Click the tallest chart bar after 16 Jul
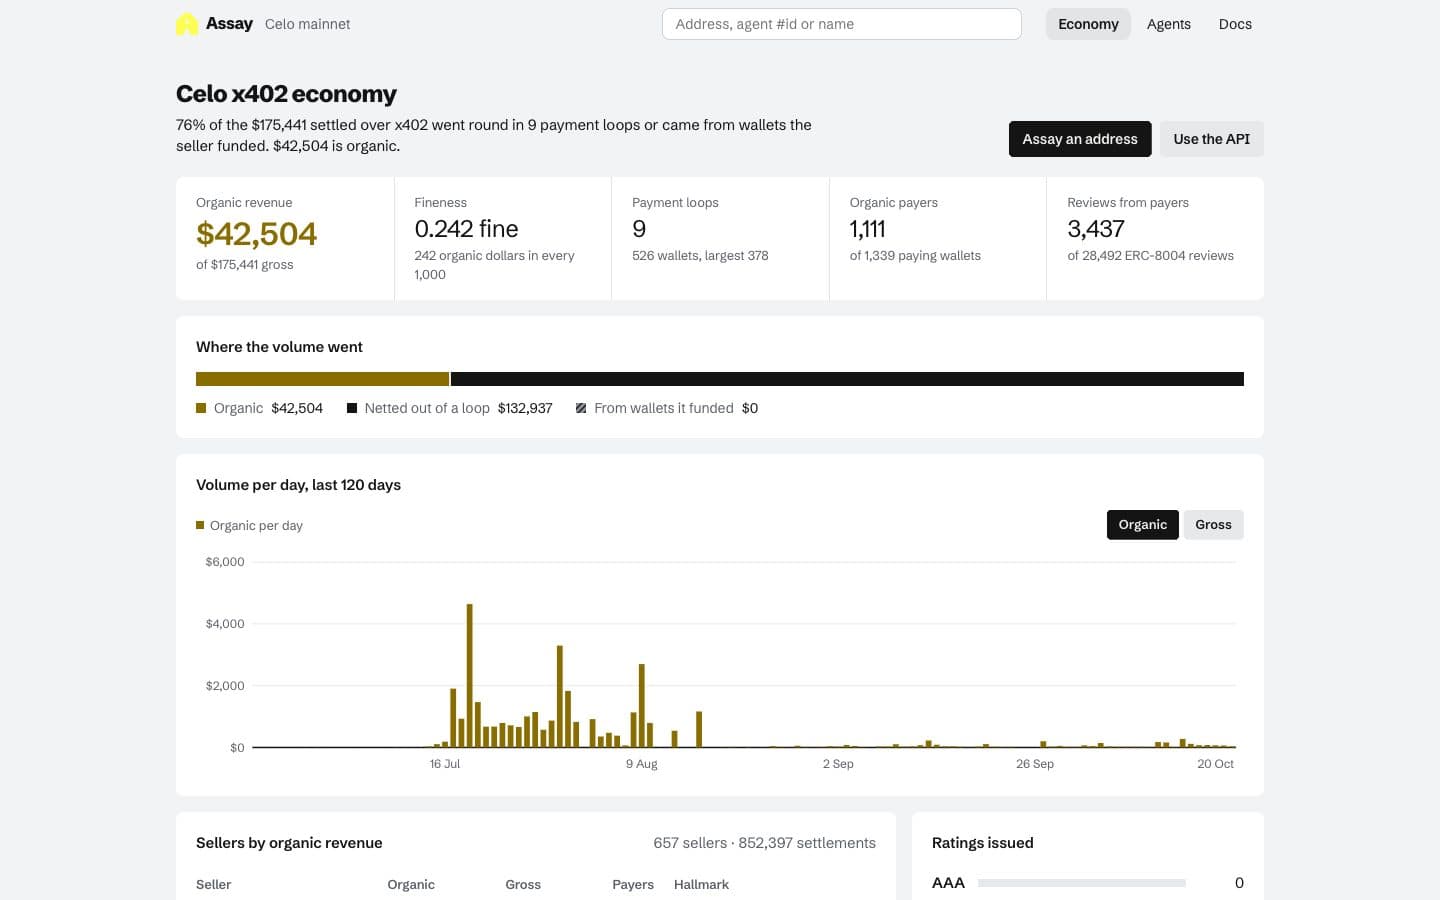Screen dimensions: 1440x900 tap(469, 675)
